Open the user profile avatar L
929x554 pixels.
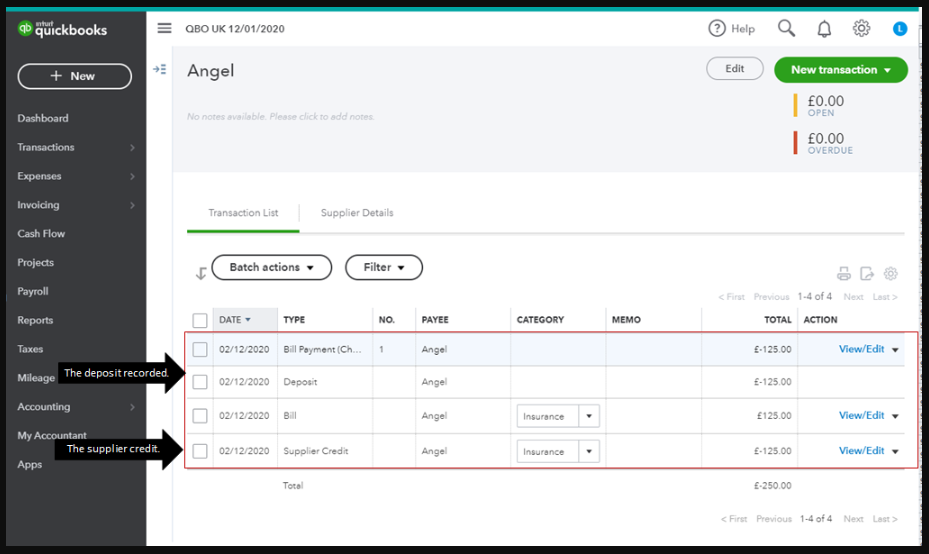pos(899,28)
